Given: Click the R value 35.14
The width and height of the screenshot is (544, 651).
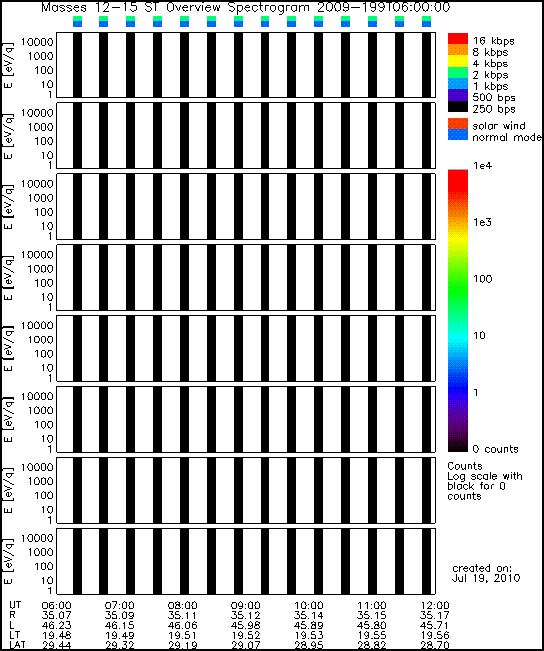Looking at the screenshot, I should [309, 615].
